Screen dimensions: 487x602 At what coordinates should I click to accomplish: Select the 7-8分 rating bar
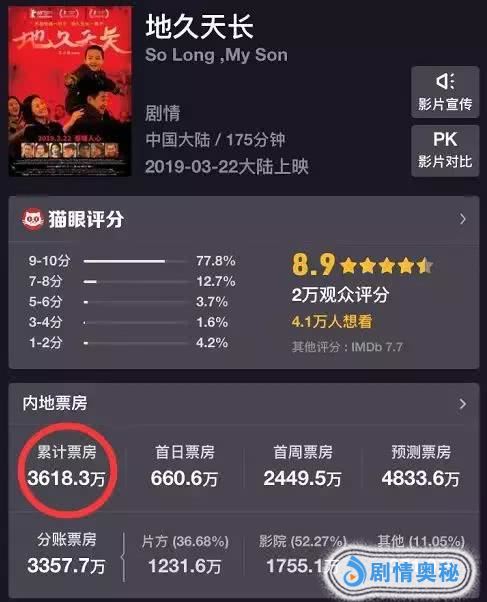click(x=135, y=282)
